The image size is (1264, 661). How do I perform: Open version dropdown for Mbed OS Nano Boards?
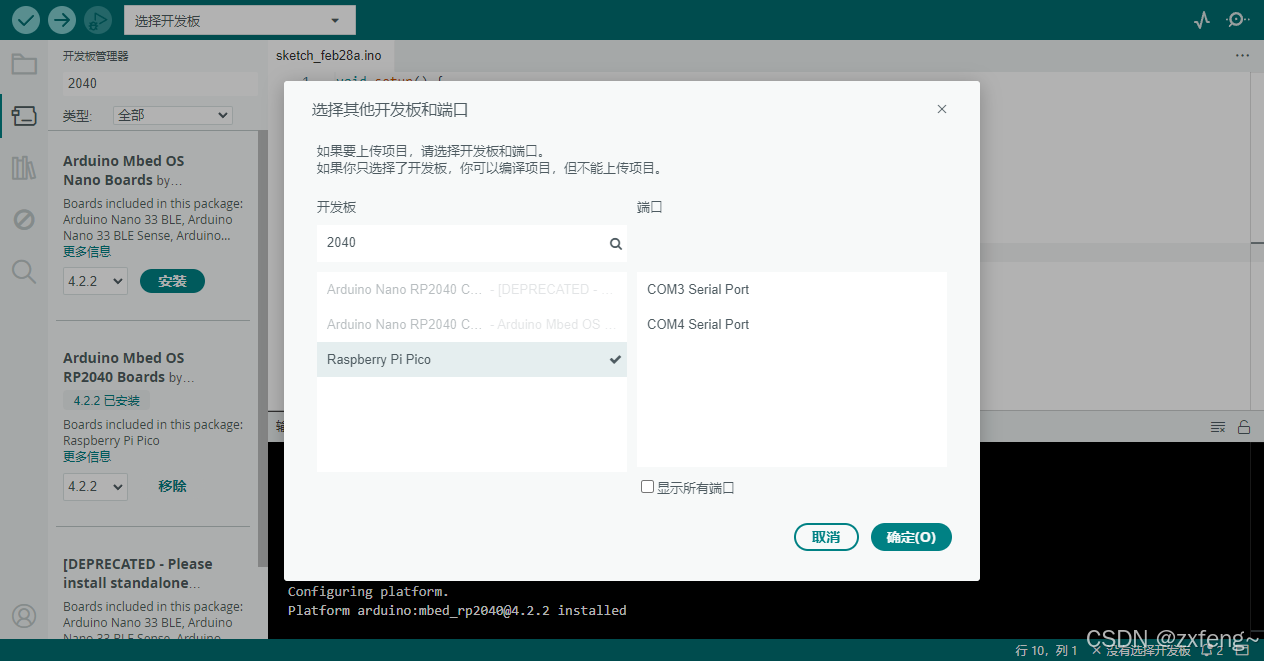point(95,281)
